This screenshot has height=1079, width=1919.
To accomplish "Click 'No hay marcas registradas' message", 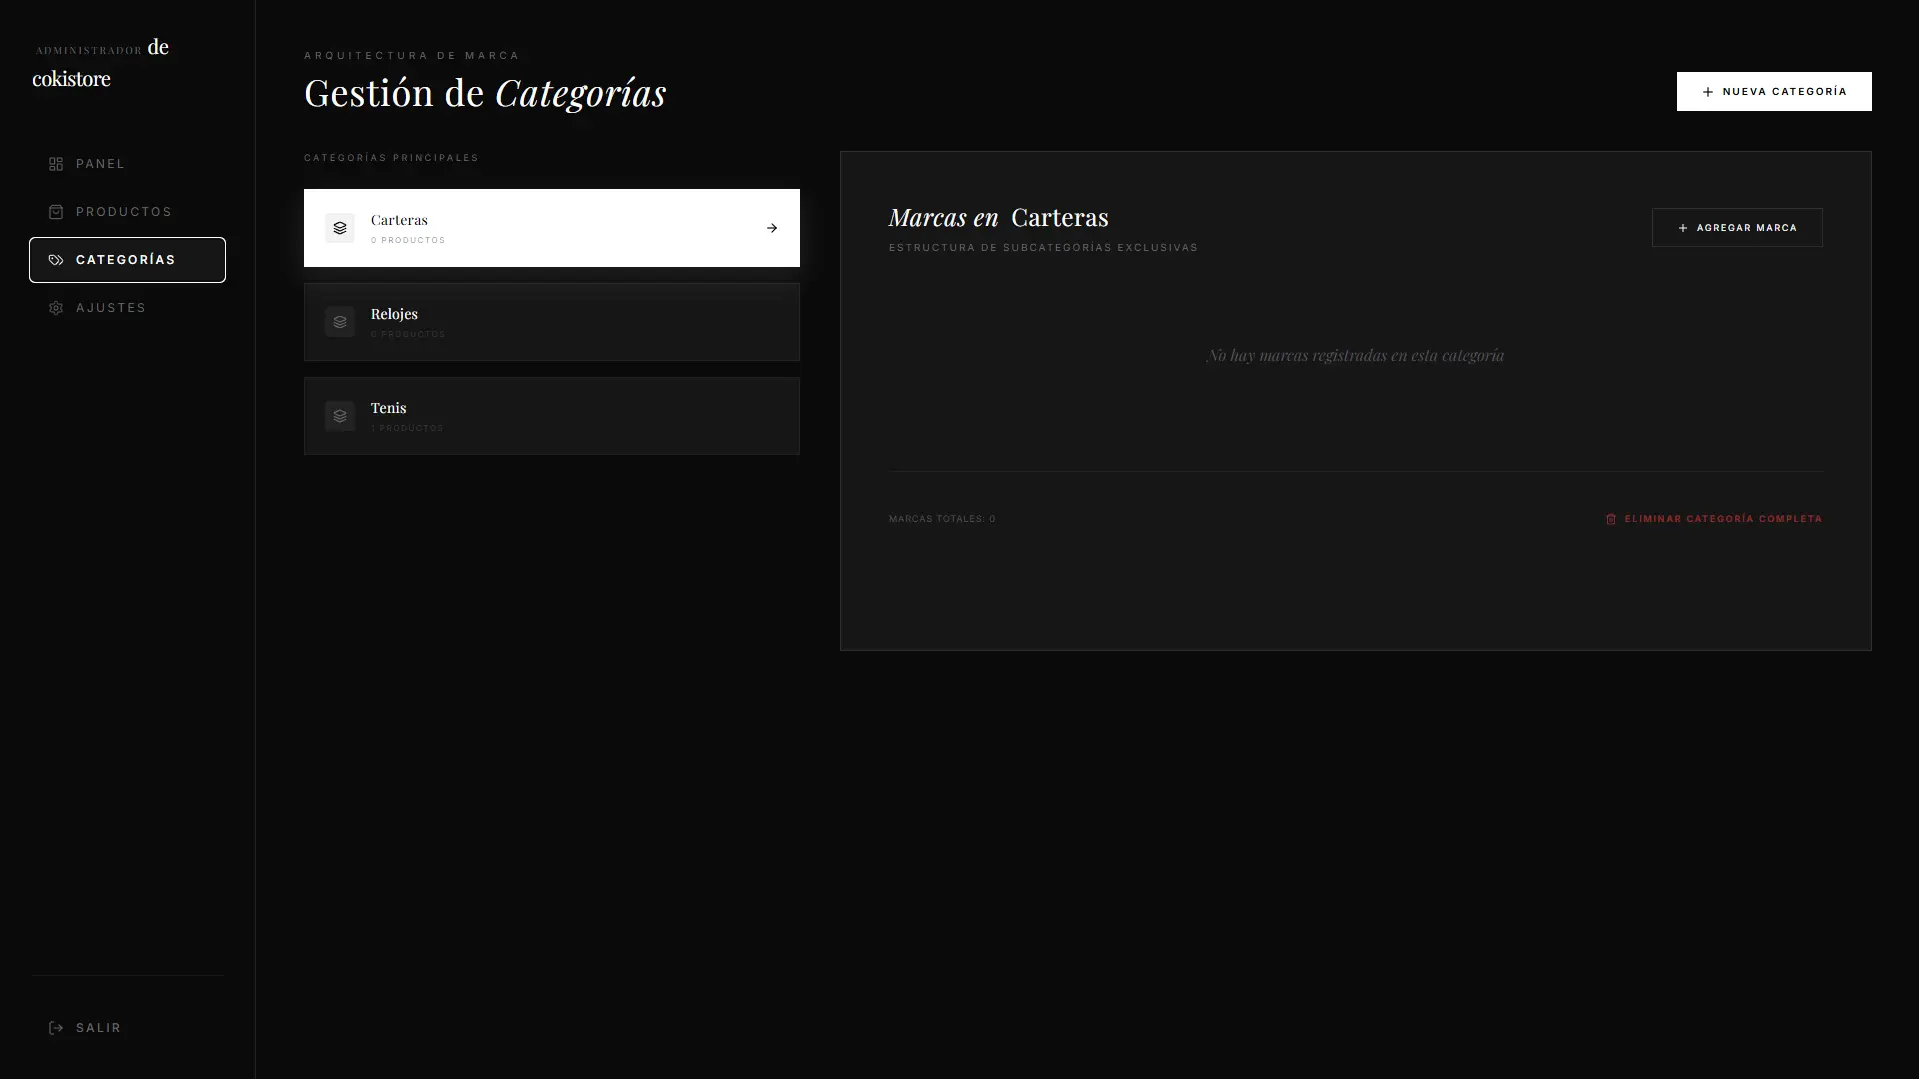I will 1355,356.
